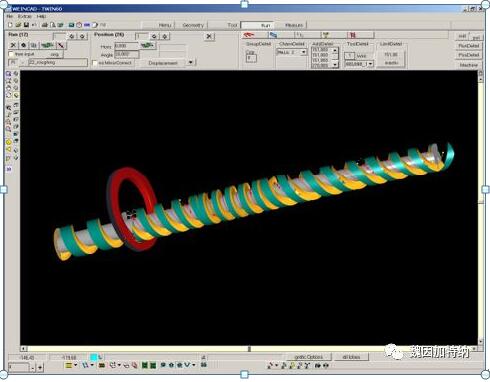The image size is (490, 382).
Task: Switch to the Geometry tab
Action: 193,25
